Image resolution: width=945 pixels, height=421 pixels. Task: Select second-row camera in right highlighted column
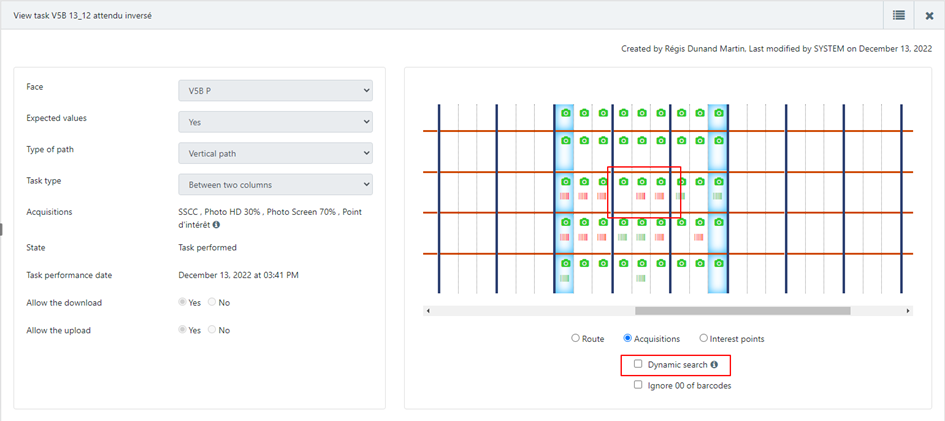pyautogui.click(x=718, y=140)
